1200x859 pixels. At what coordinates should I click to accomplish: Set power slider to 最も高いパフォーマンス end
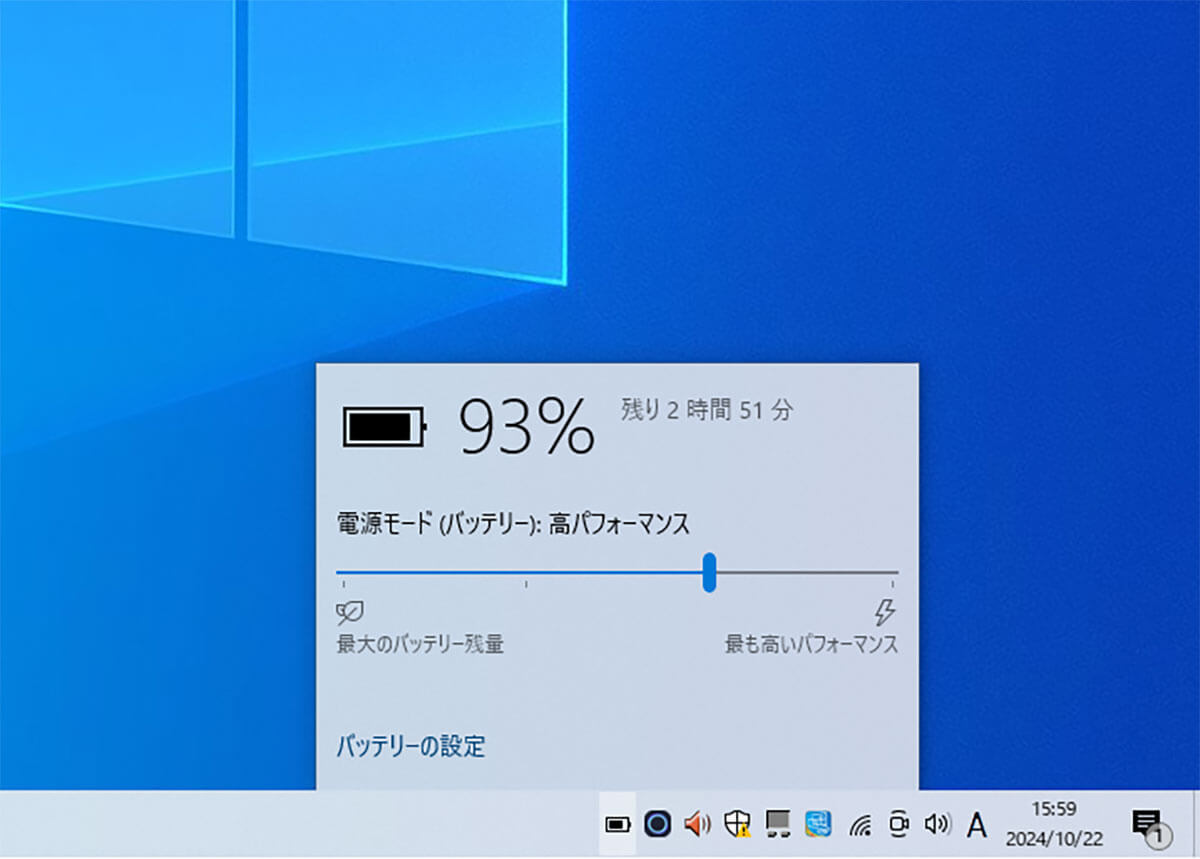click(892, 572)
